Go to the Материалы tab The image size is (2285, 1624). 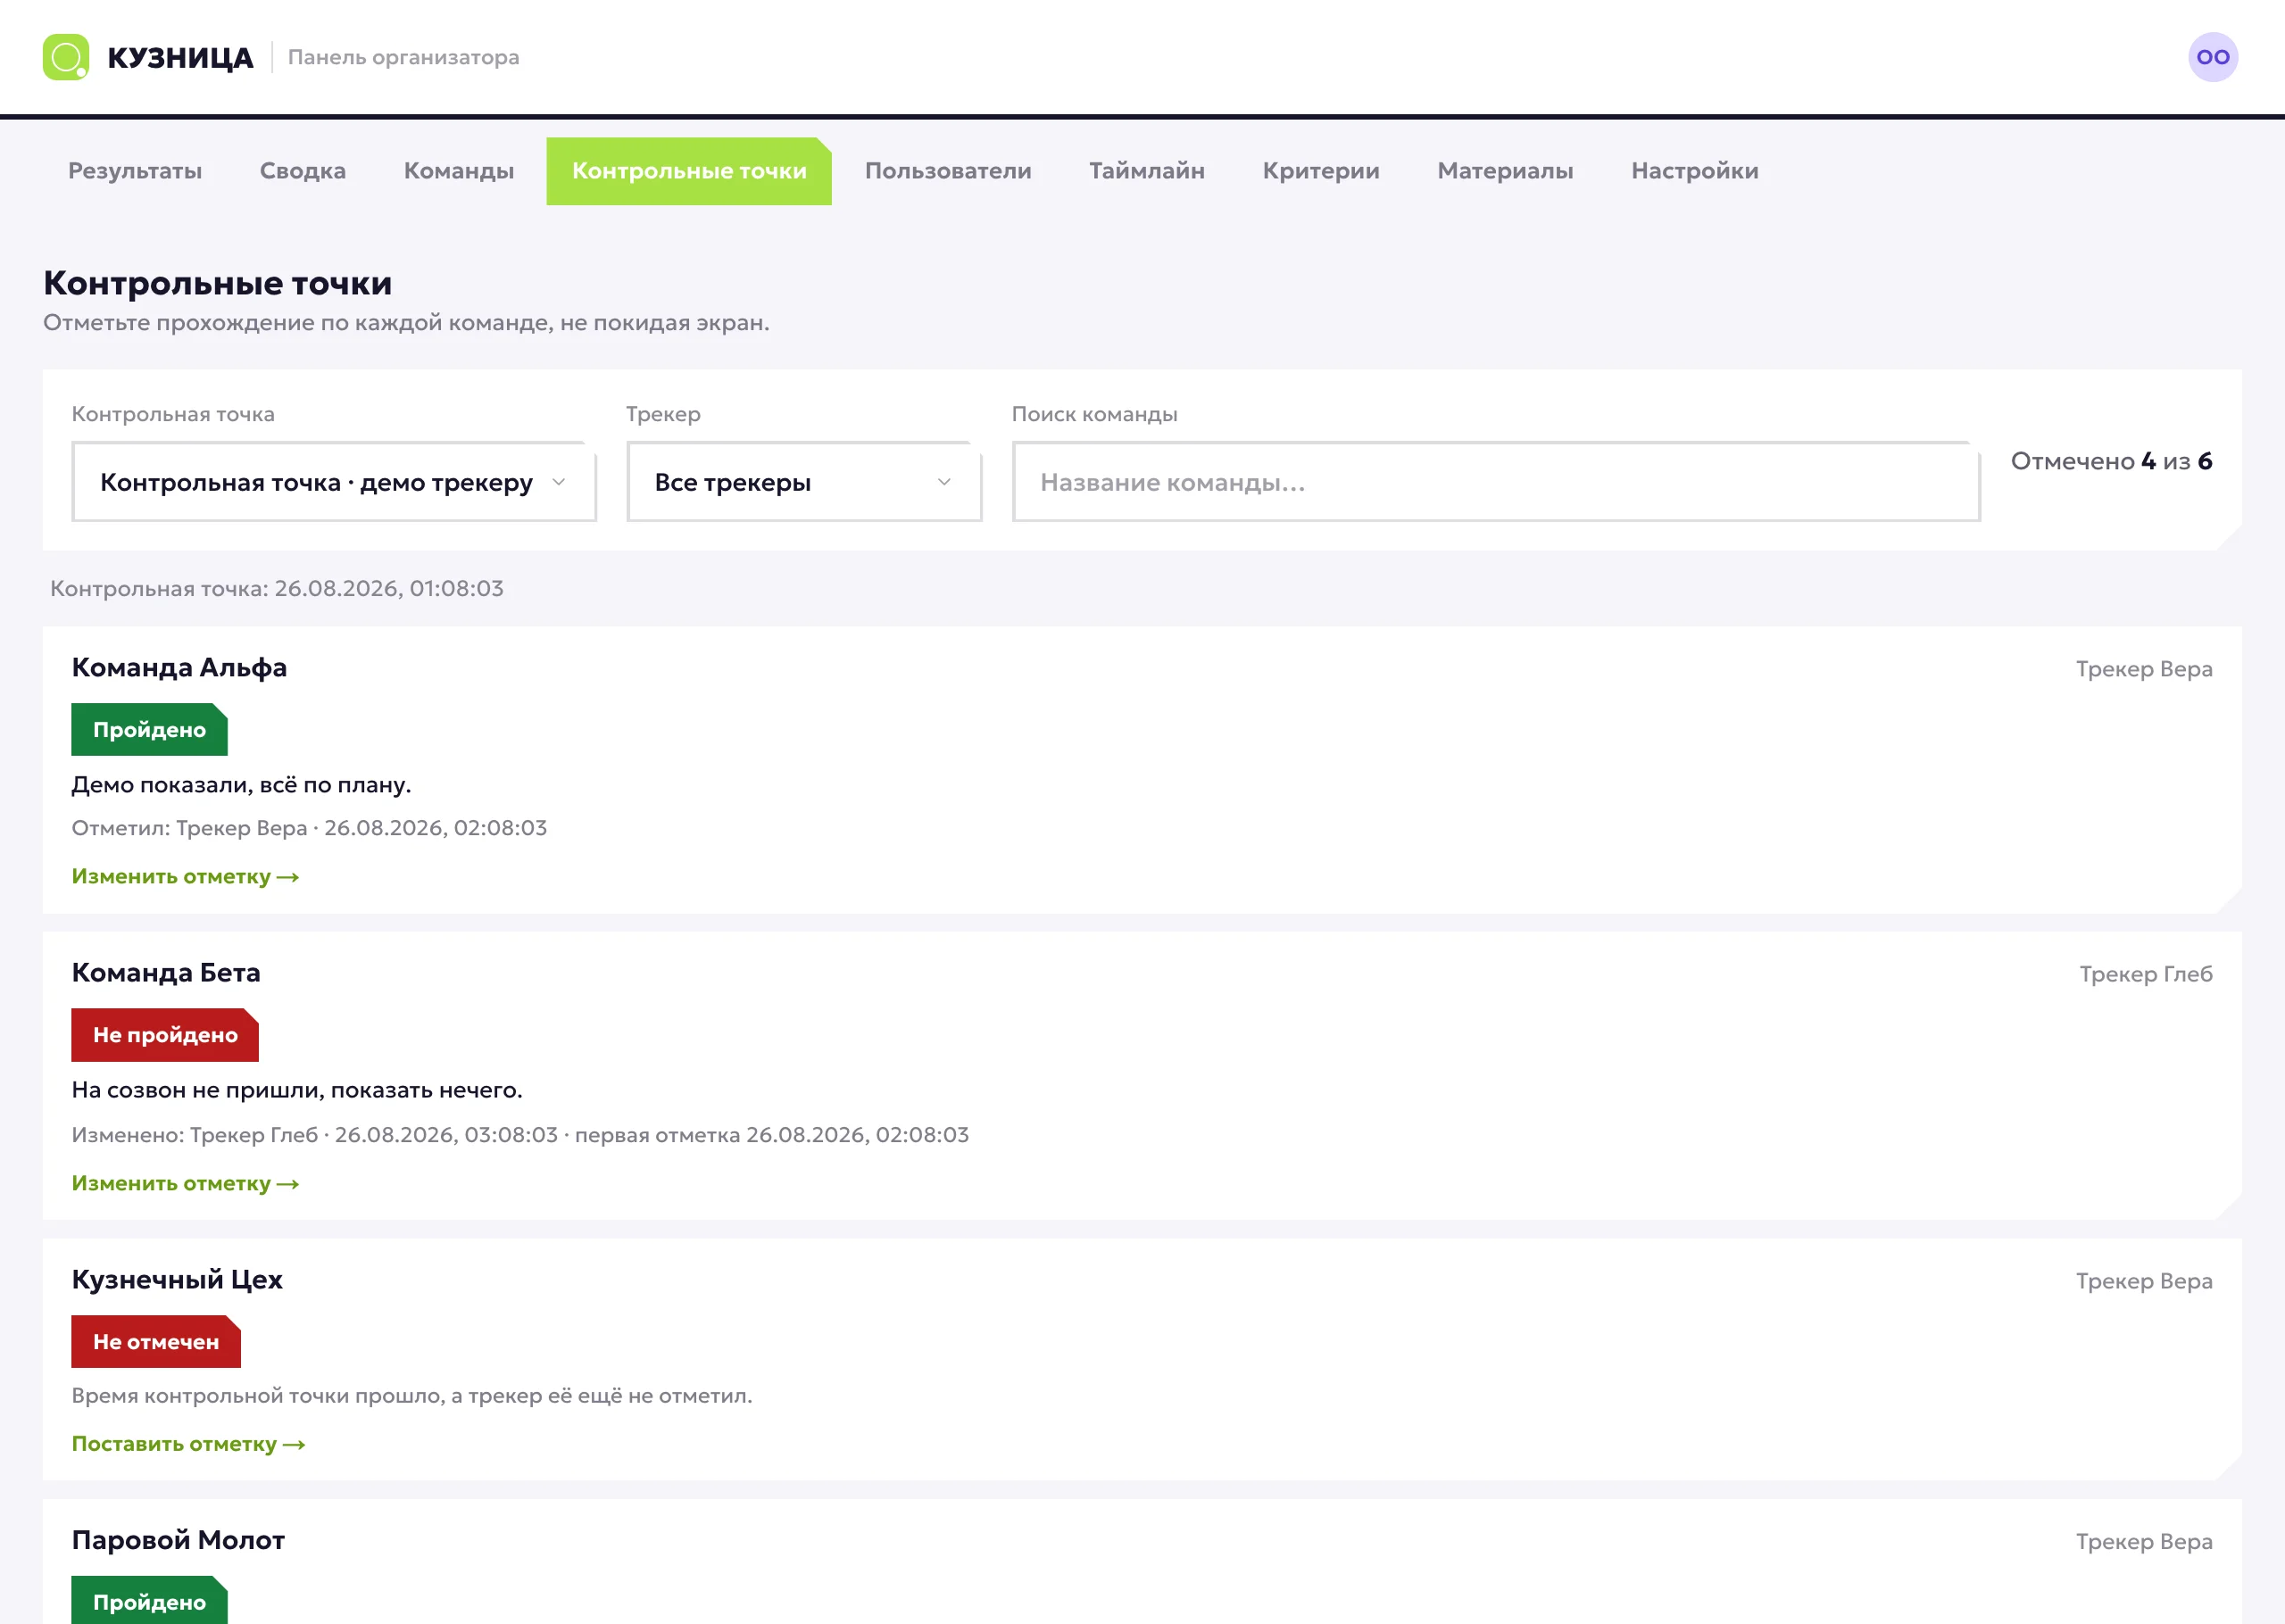tap(1505, 171)
